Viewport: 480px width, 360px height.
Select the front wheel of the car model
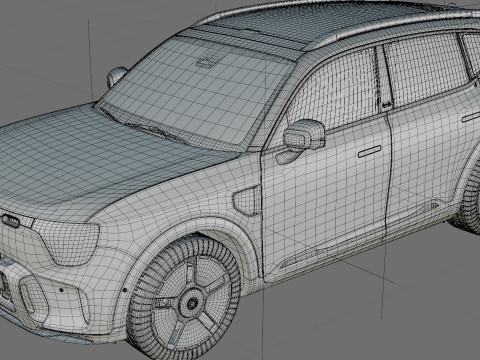pyautogui.click(x=185, y=297)
